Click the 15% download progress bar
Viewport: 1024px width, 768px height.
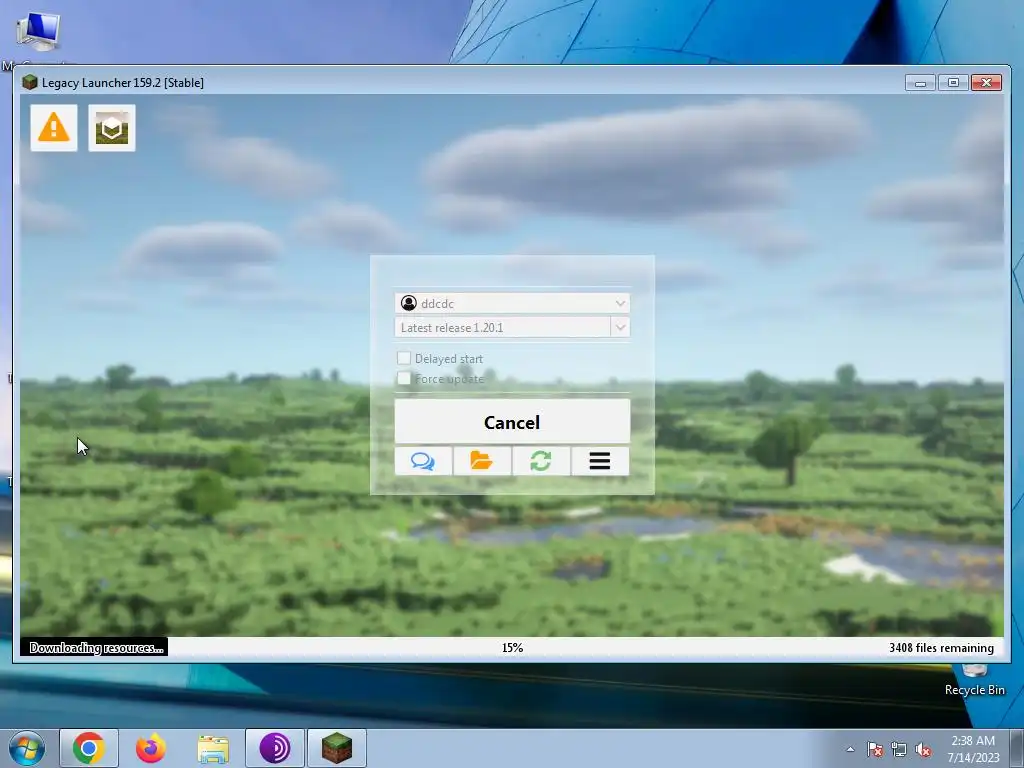pyautogui.click(x=512, y=647)
